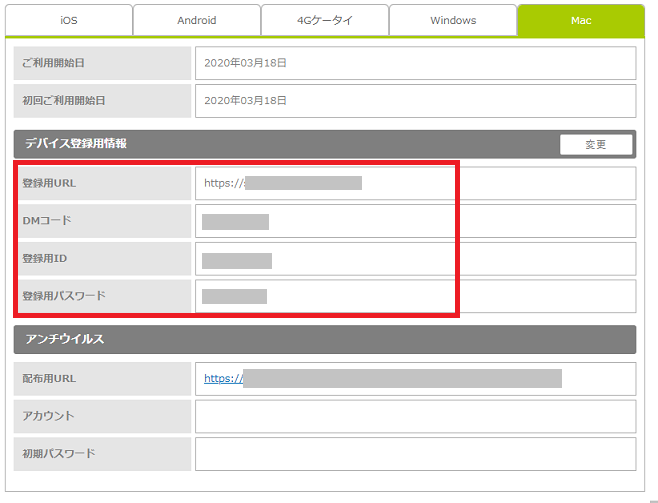
Task: Click the 登録用ID value field
Action: 415,259
